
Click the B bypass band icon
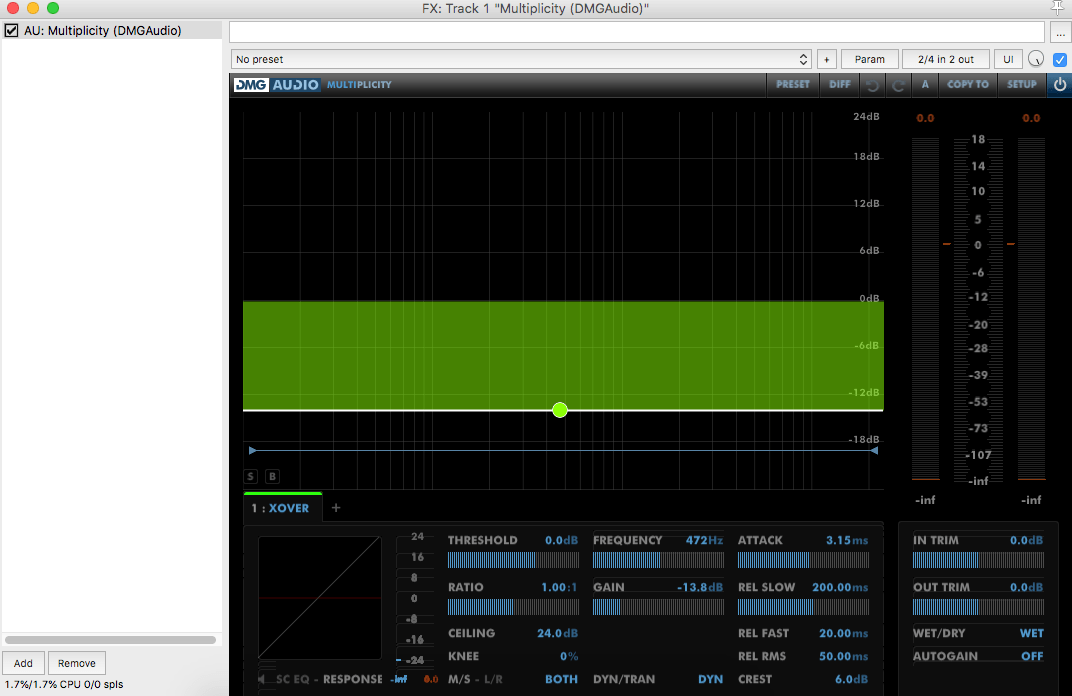click(x=272, y=477)
